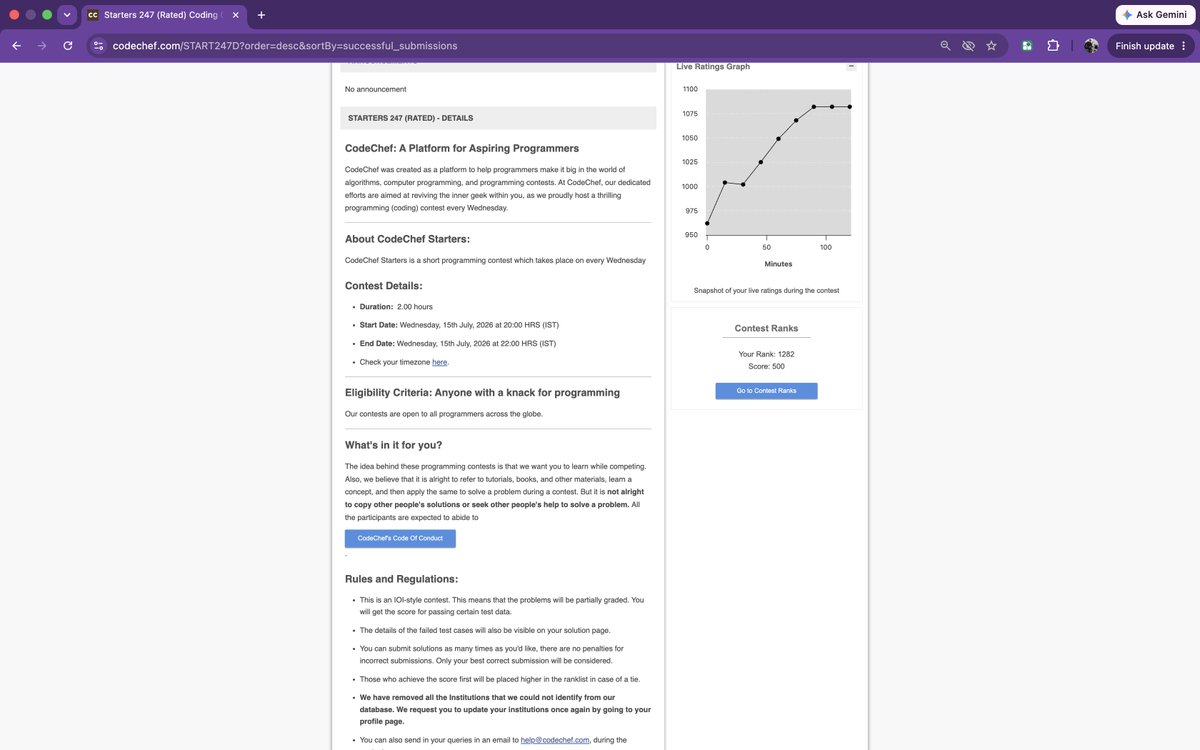Click the URL address bar field
This screenshot has width=1200, height=750.
(520, 46)
